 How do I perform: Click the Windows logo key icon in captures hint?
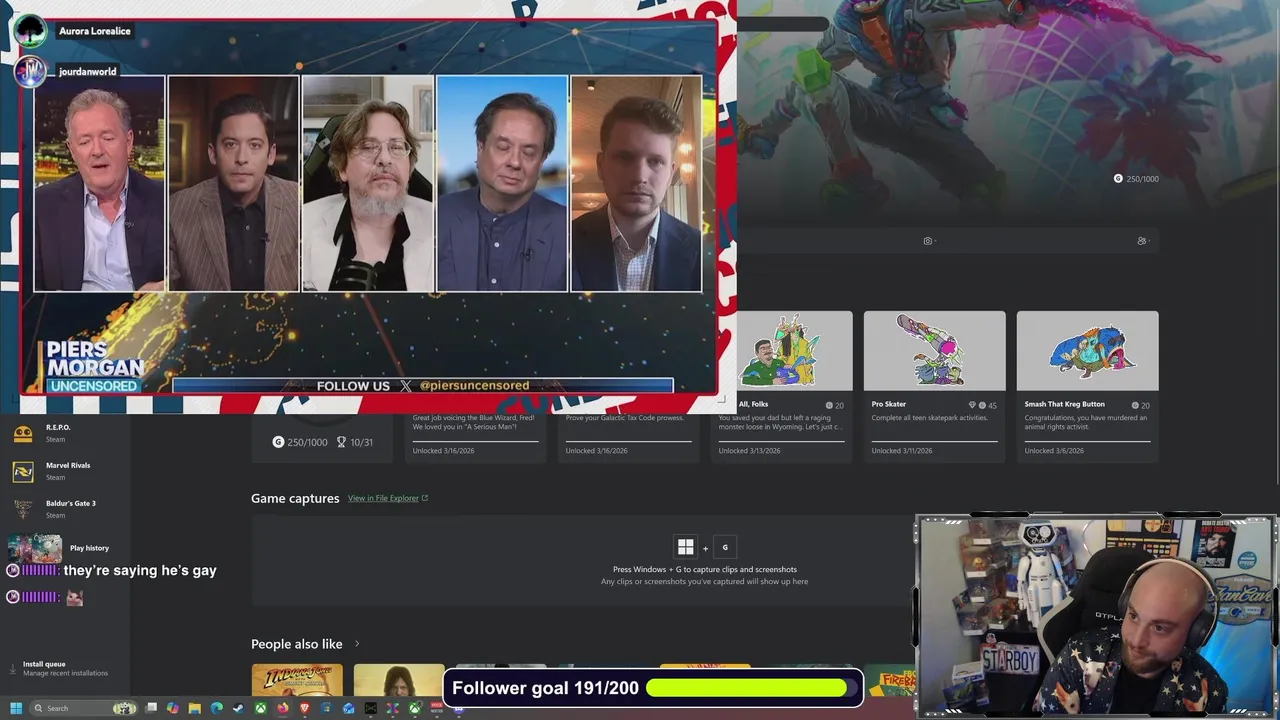pos(685,547)
